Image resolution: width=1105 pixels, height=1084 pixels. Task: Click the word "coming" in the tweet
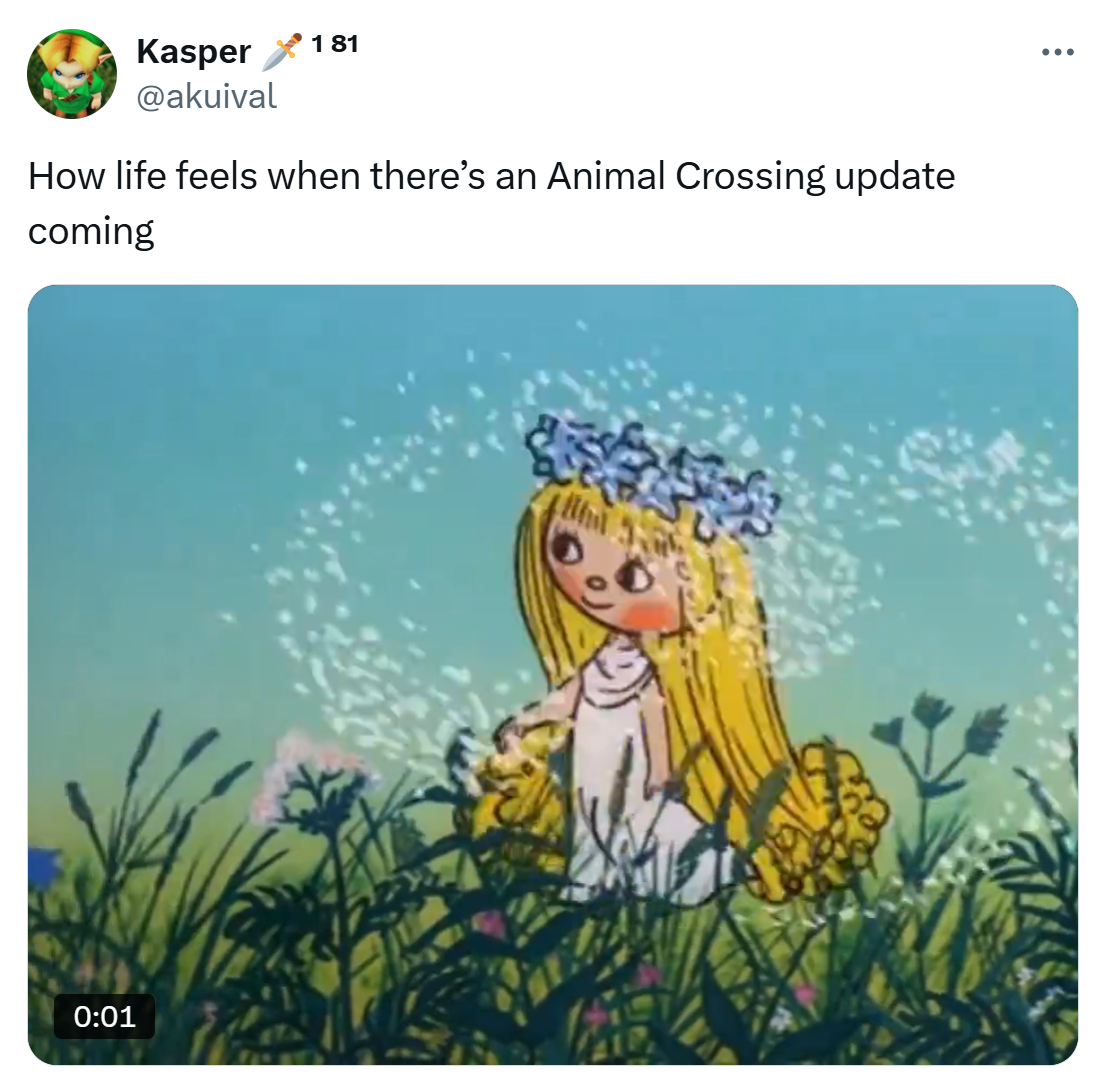click(91, 230)
